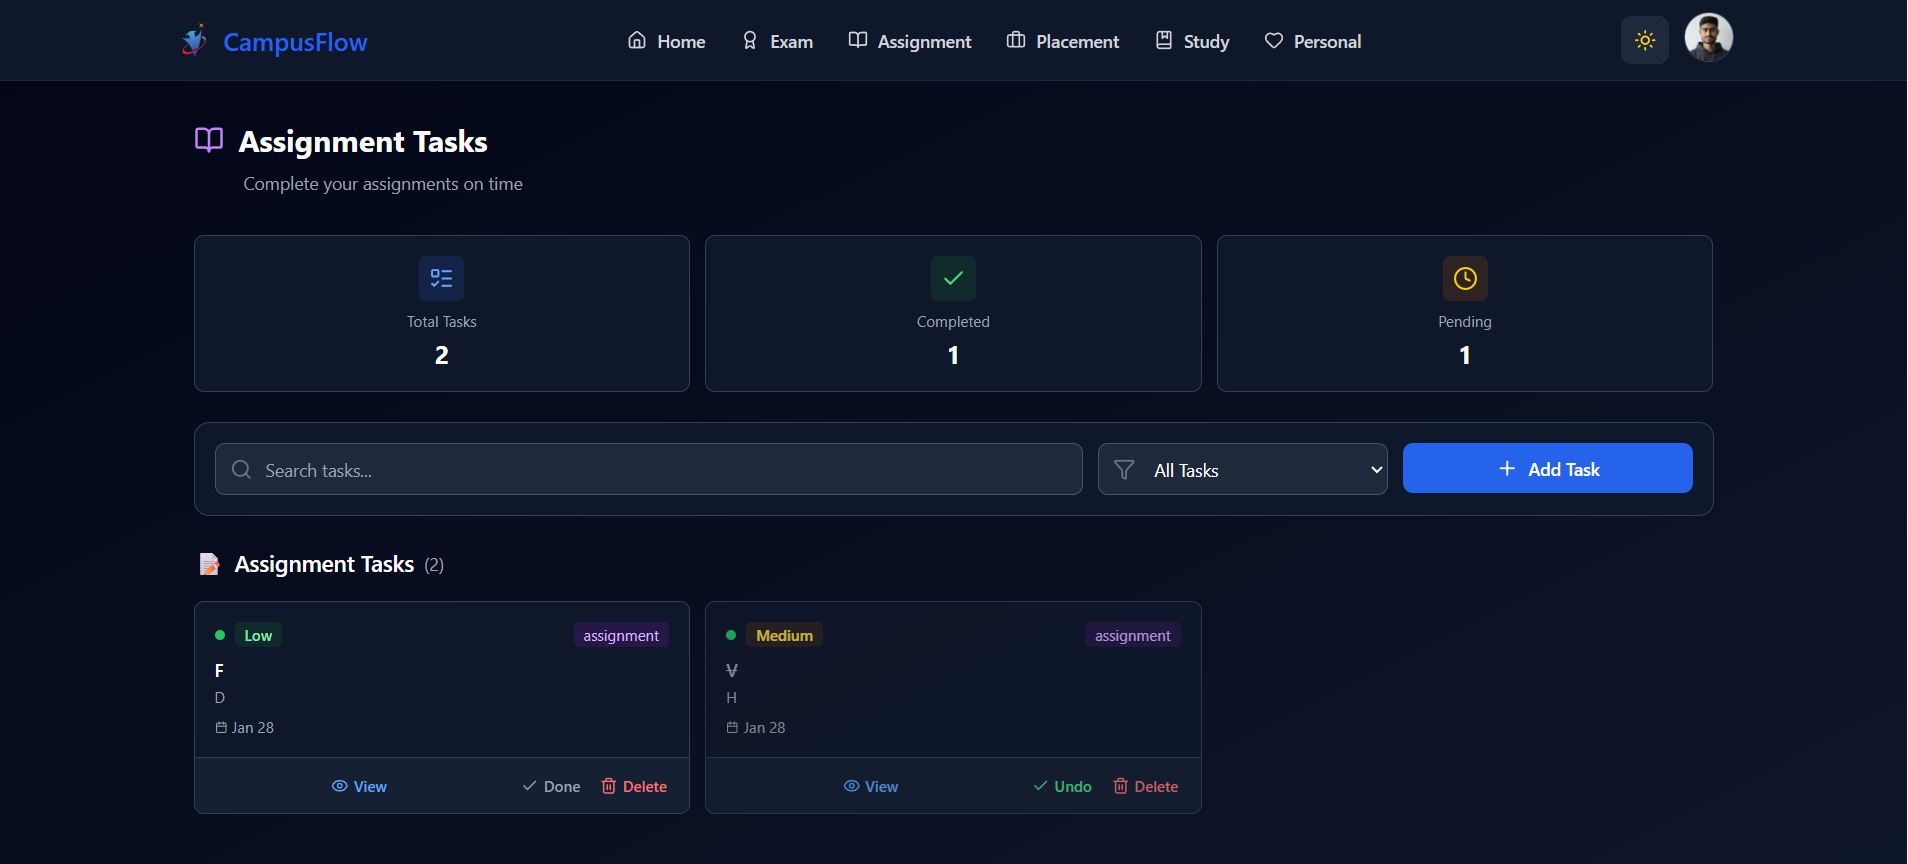
Task: Click the heart icon for Personal
Action: click(x=1273, y=41)
